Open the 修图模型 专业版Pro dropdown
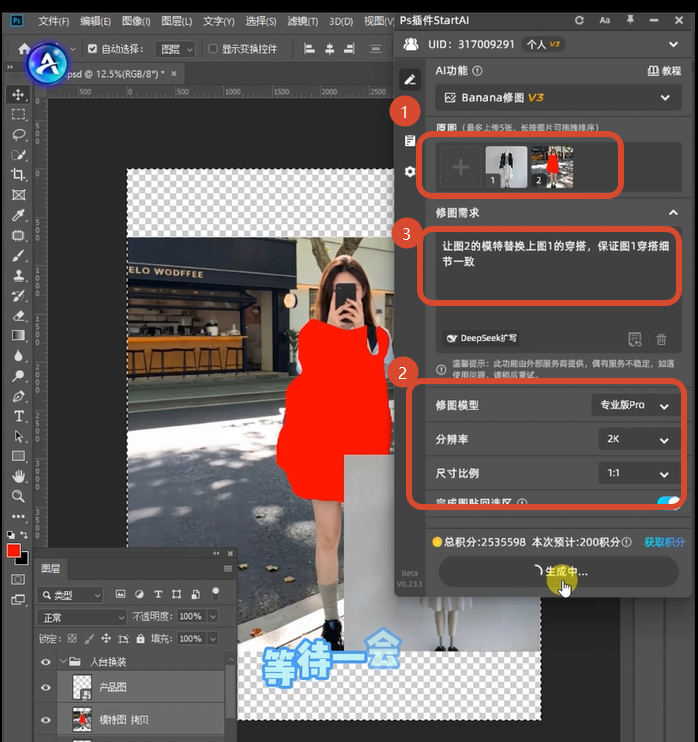698x742 pixels. 634,405
